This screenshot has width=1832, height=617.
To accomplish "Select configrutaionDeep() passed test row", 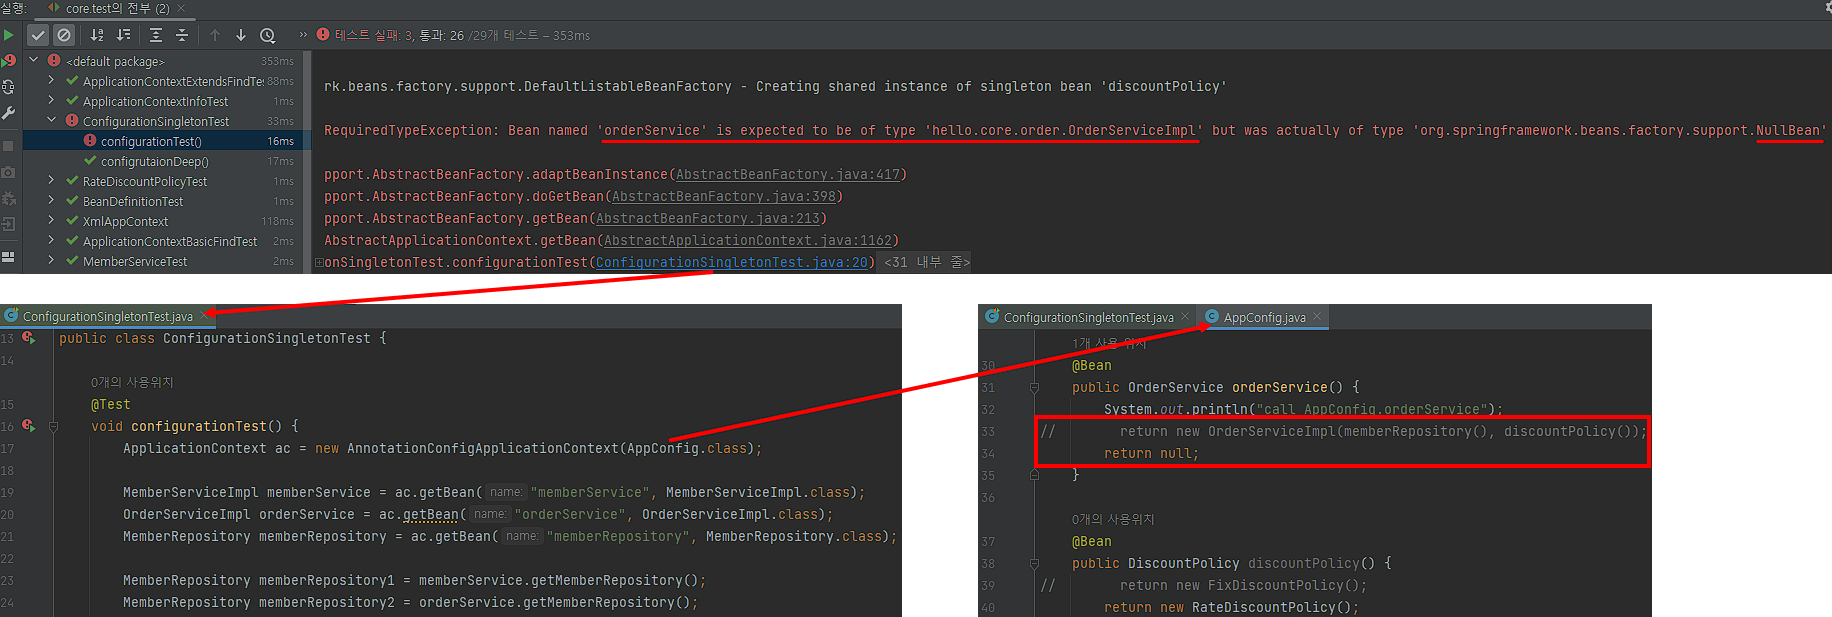I will click(x=165, y=161).
